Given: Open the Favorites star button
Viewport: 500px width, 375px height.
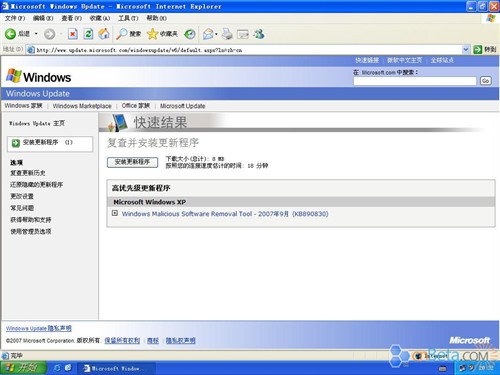Looking at the screenshot, I should 162,34.
